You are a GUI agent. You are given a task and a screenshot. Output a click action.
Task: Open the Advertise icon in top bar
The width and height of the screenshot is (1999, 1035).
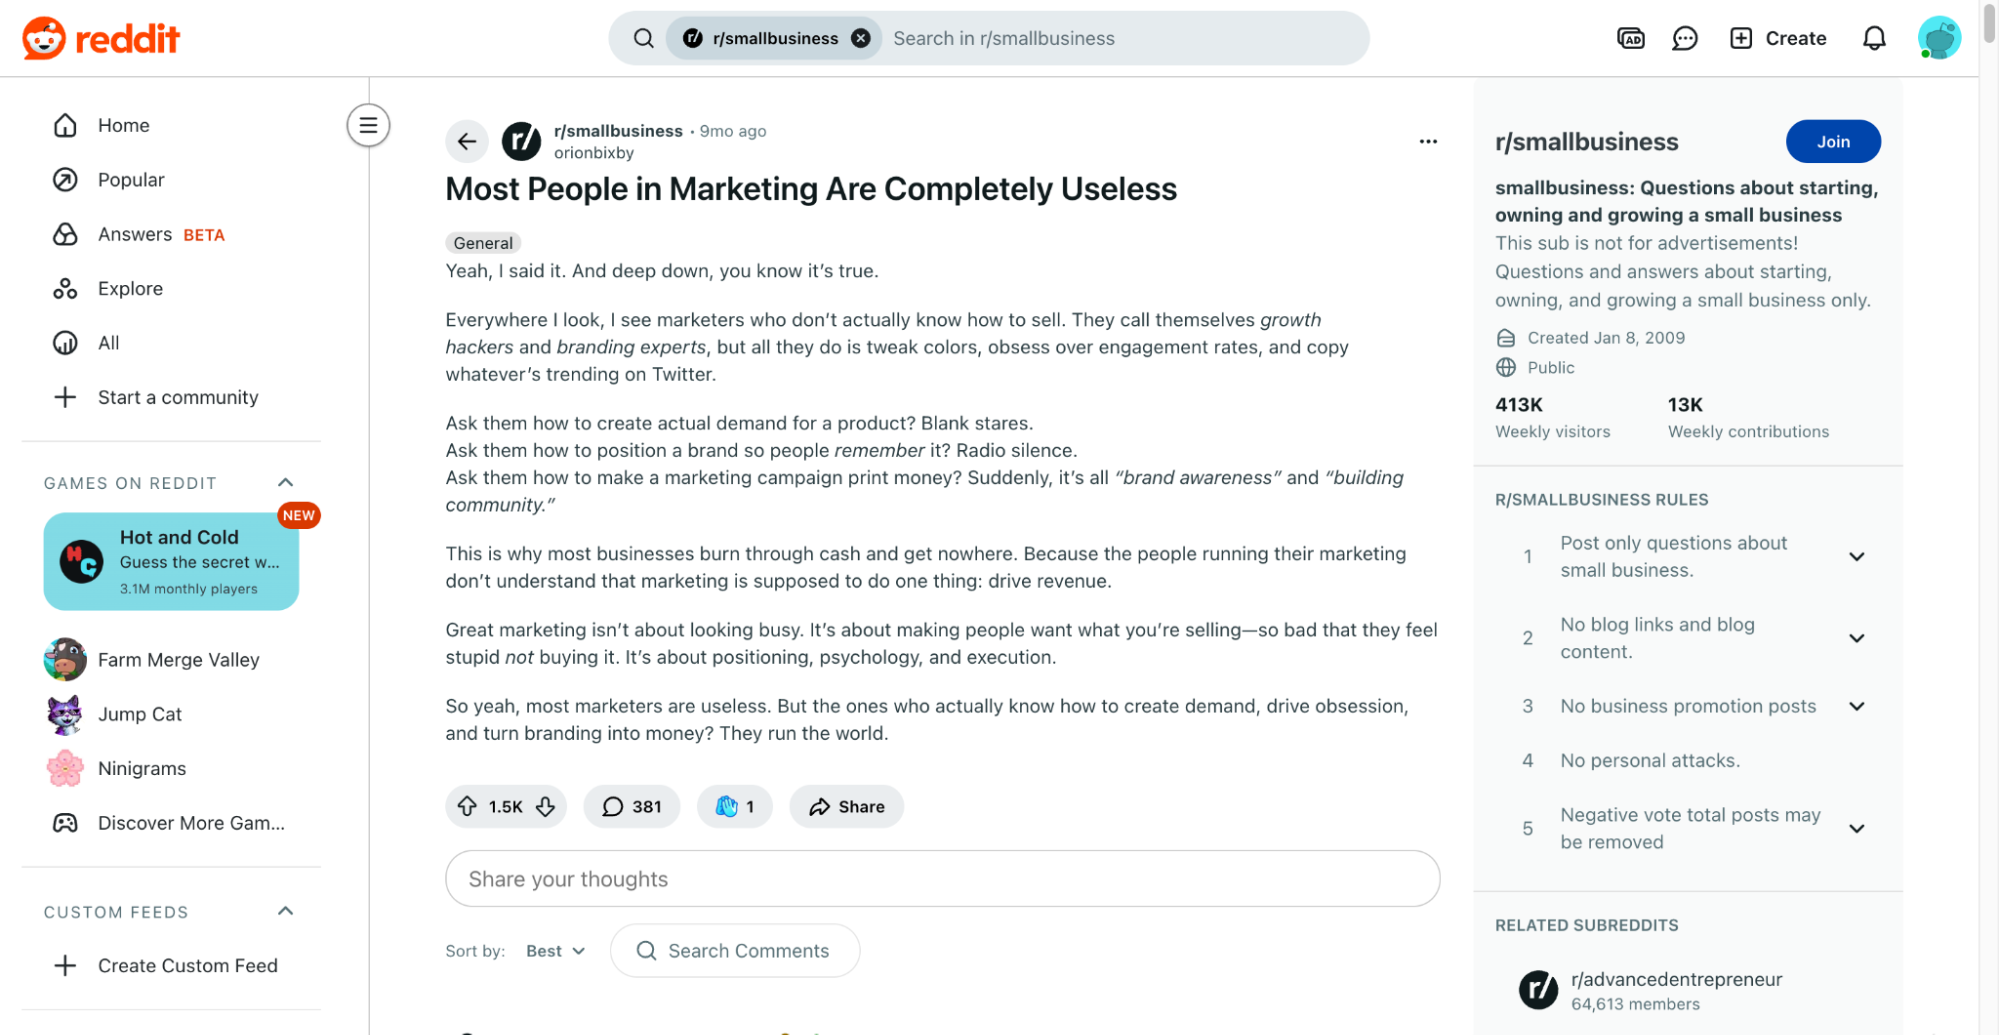[x=1630, y=37]
